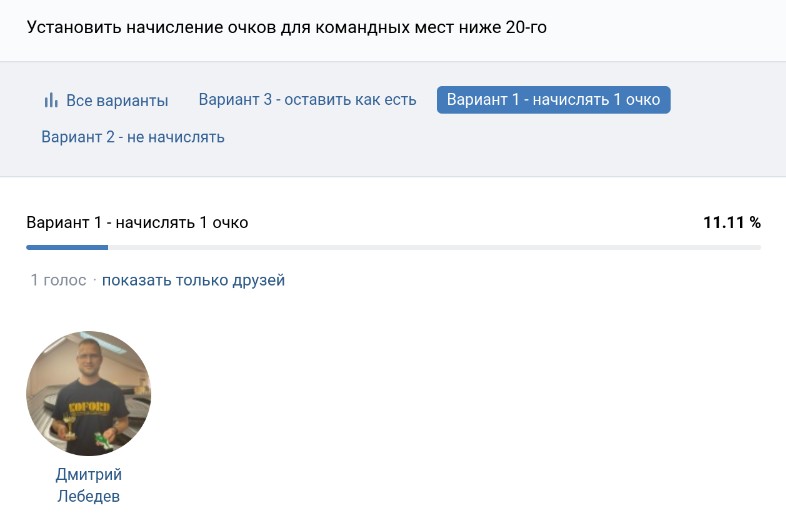Switch to the "Все варианты" tab
Screen dimensions: 786x521
[x=117, y=101]
